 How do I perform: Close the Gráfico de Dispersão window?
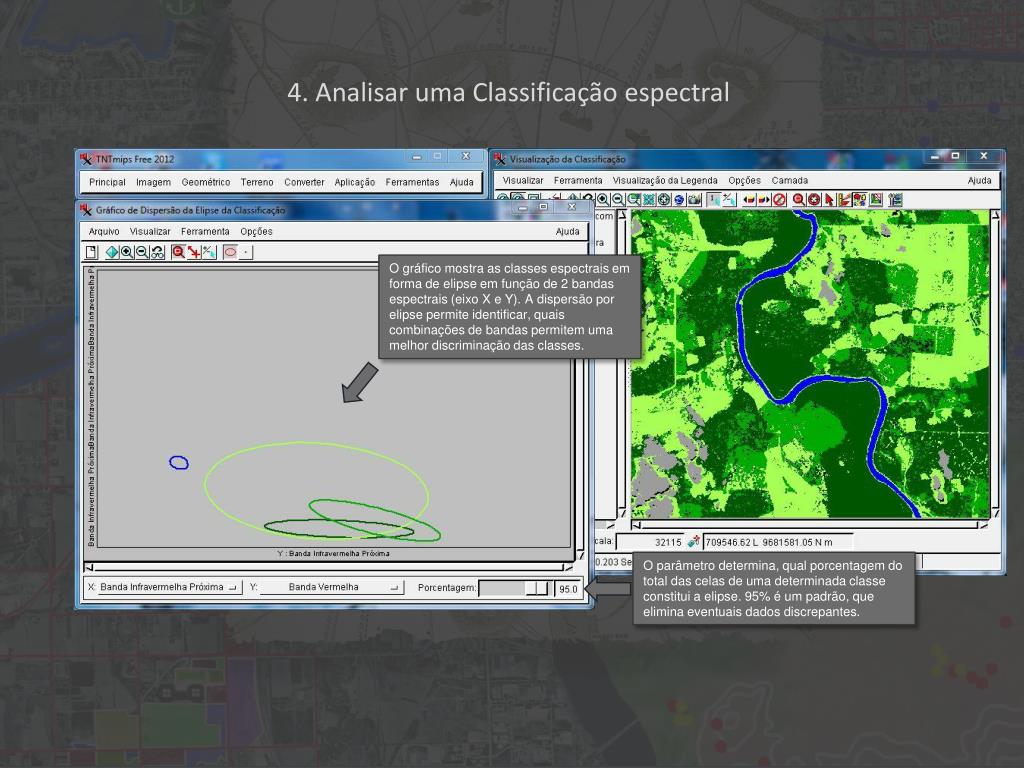571,207
